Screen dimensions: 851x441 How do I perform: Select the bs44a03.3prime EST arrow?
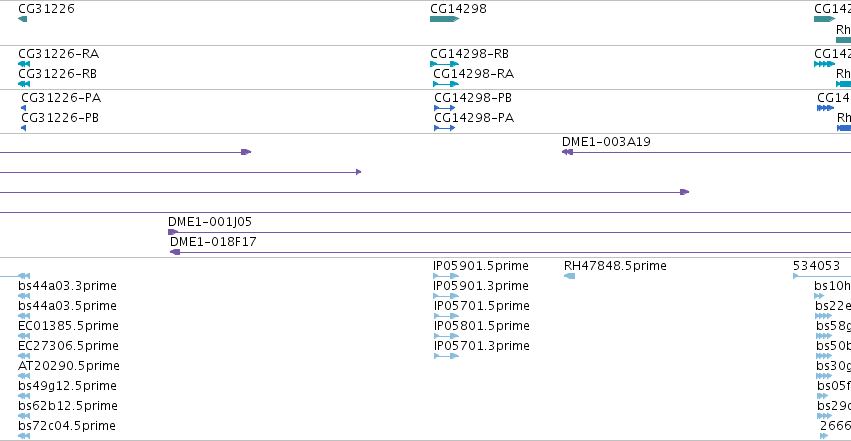(24, 296)
